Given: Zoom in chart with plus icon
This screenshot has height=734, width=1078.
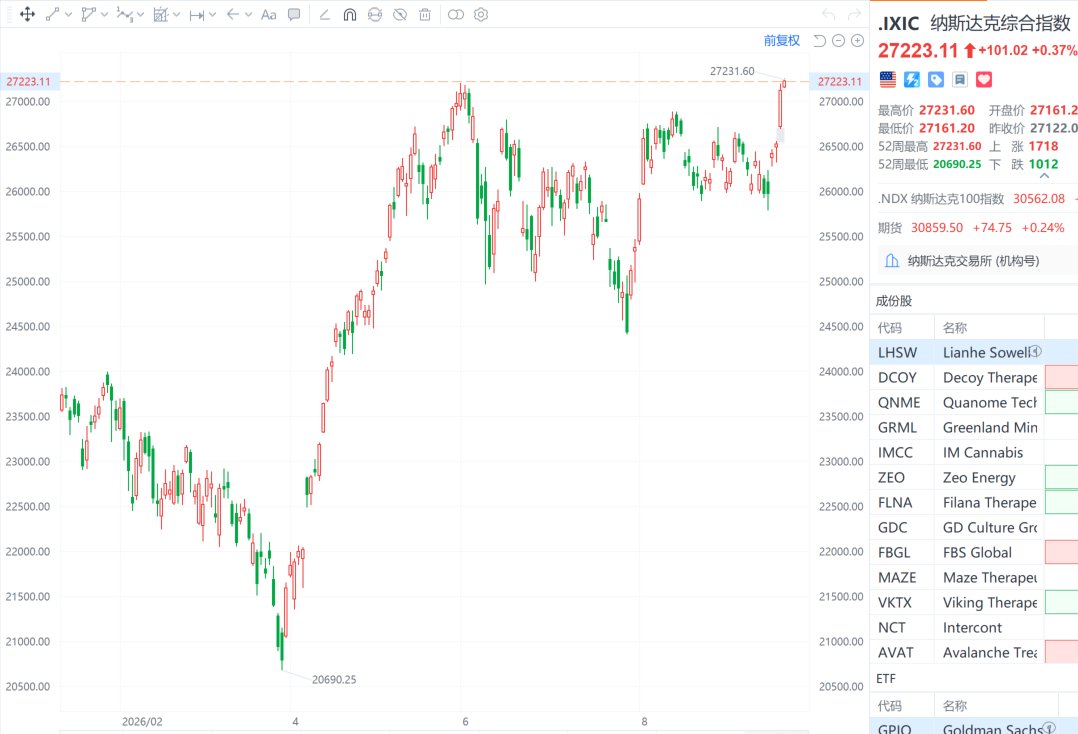Looking at the screenshot, I should [857, 41].
